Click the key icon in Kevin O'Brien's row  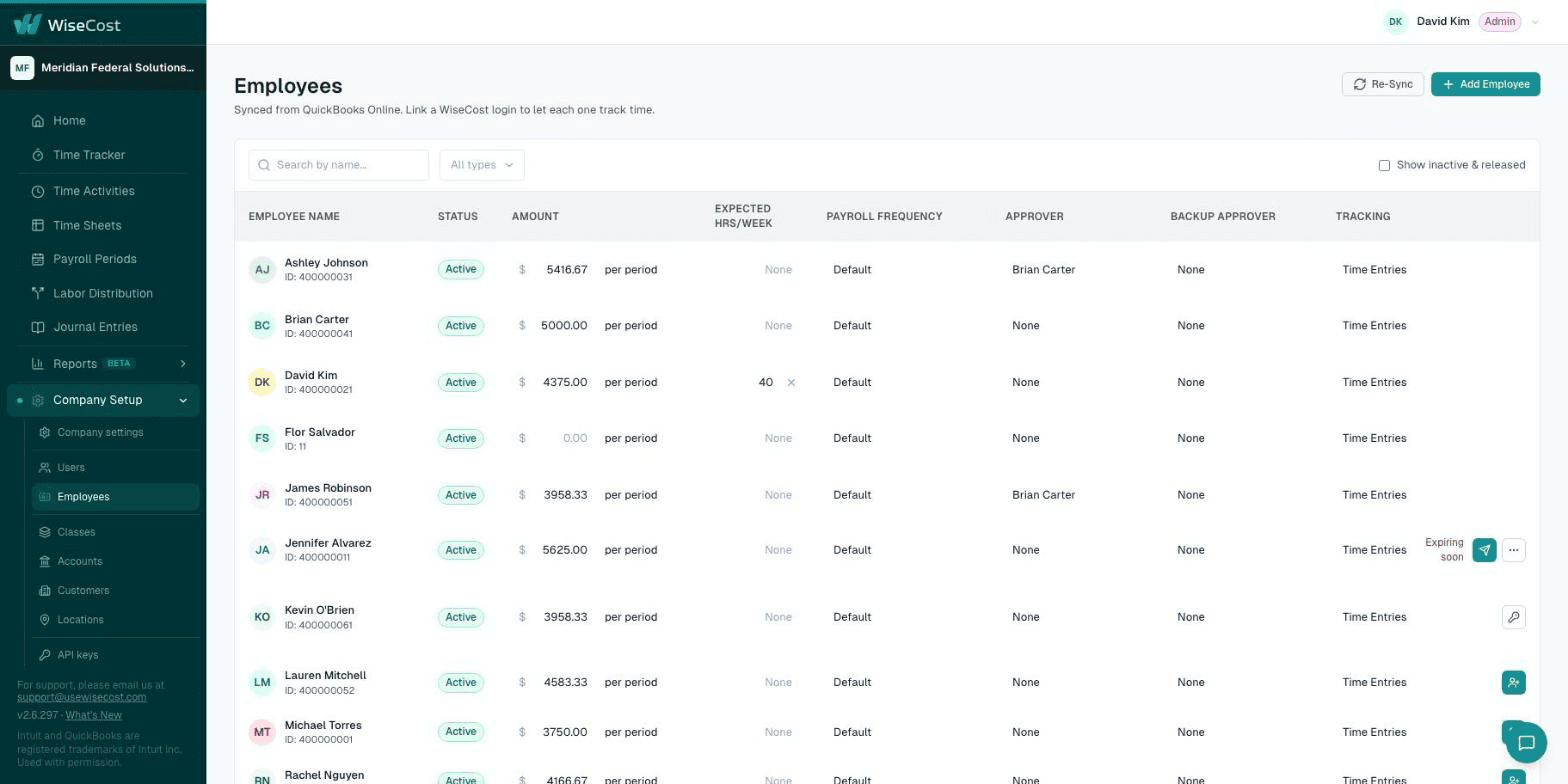(x=1514, y=617)
